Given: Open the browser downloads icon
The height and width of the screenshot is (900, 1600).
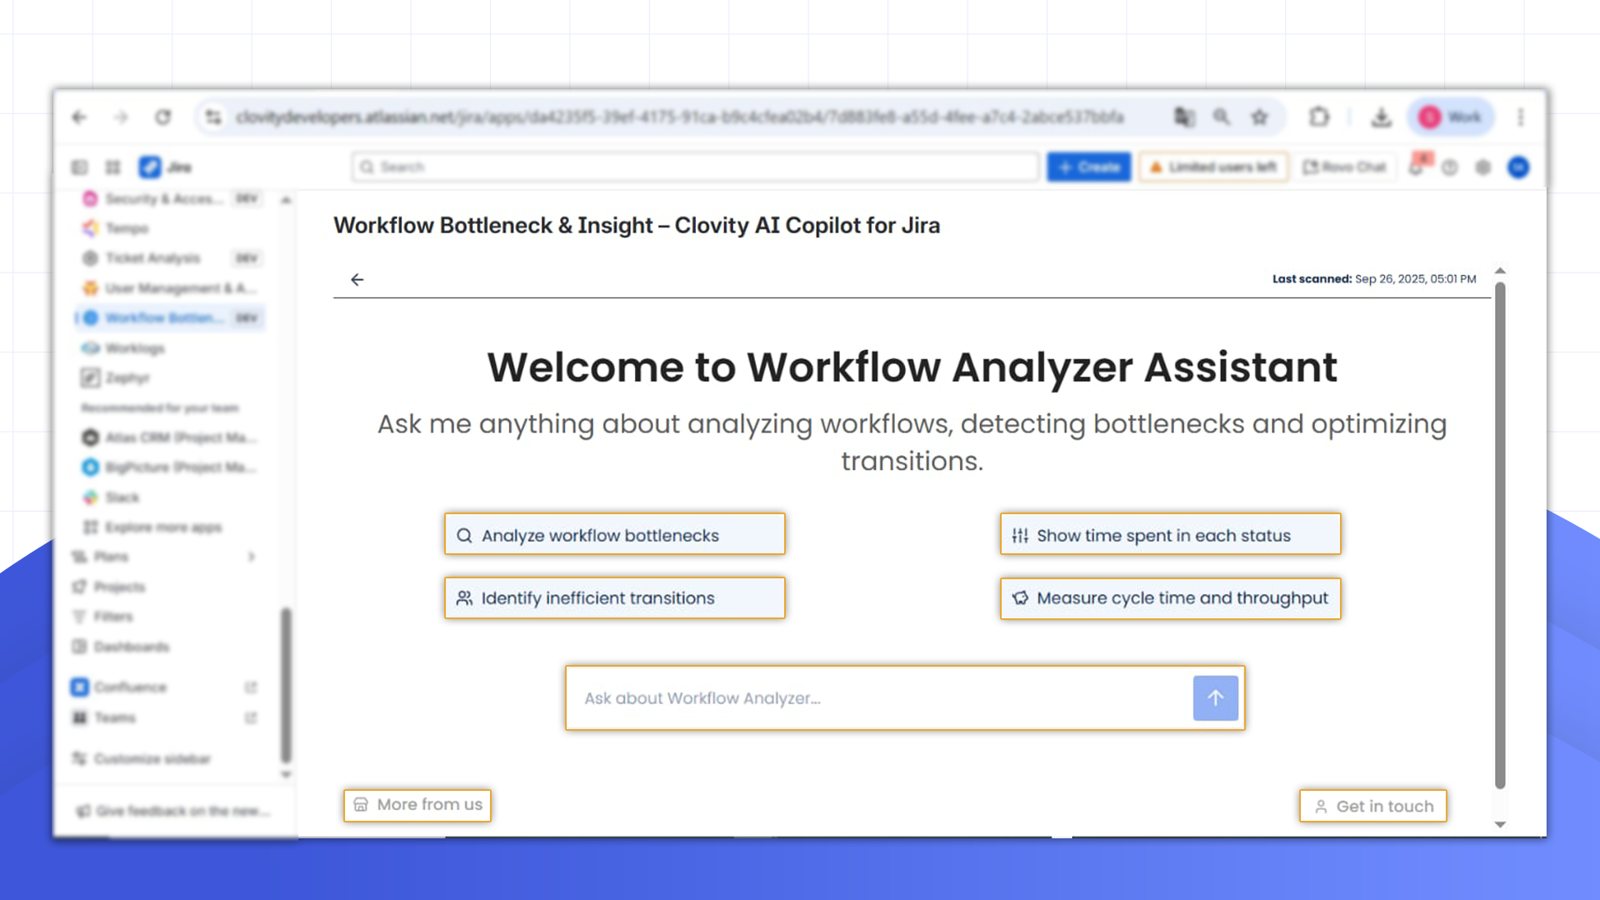Looking at the screenshot, I should (1381, 117).
